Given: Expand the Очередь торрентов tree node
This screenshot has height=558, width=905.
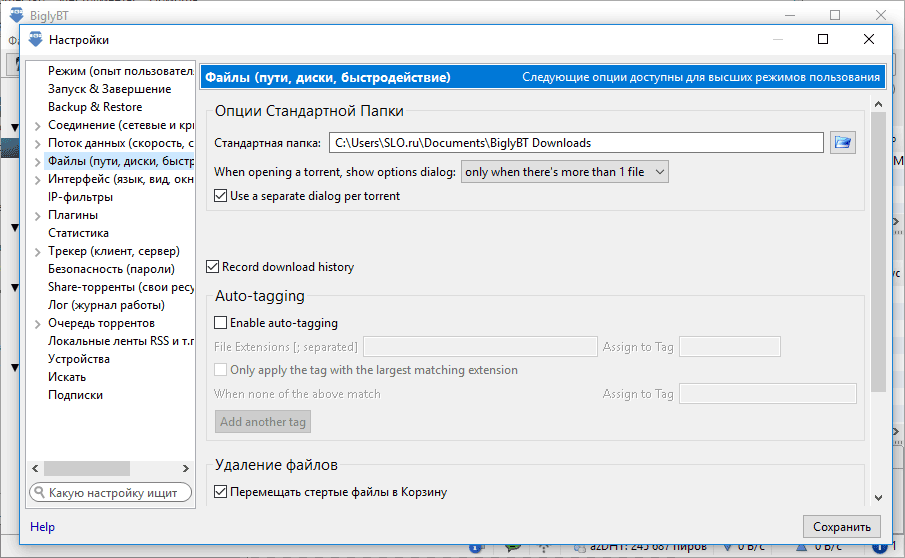Looking at the screenshot, I should pyautogui.click(x=38, y=324).
